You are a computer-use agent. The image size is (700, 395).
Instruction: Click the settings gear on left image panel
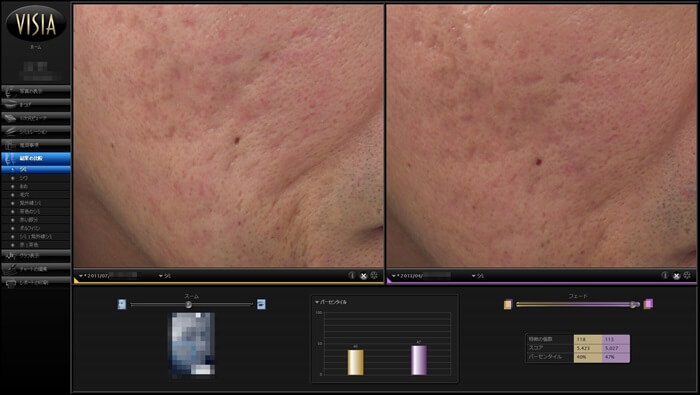click(374, 276)
